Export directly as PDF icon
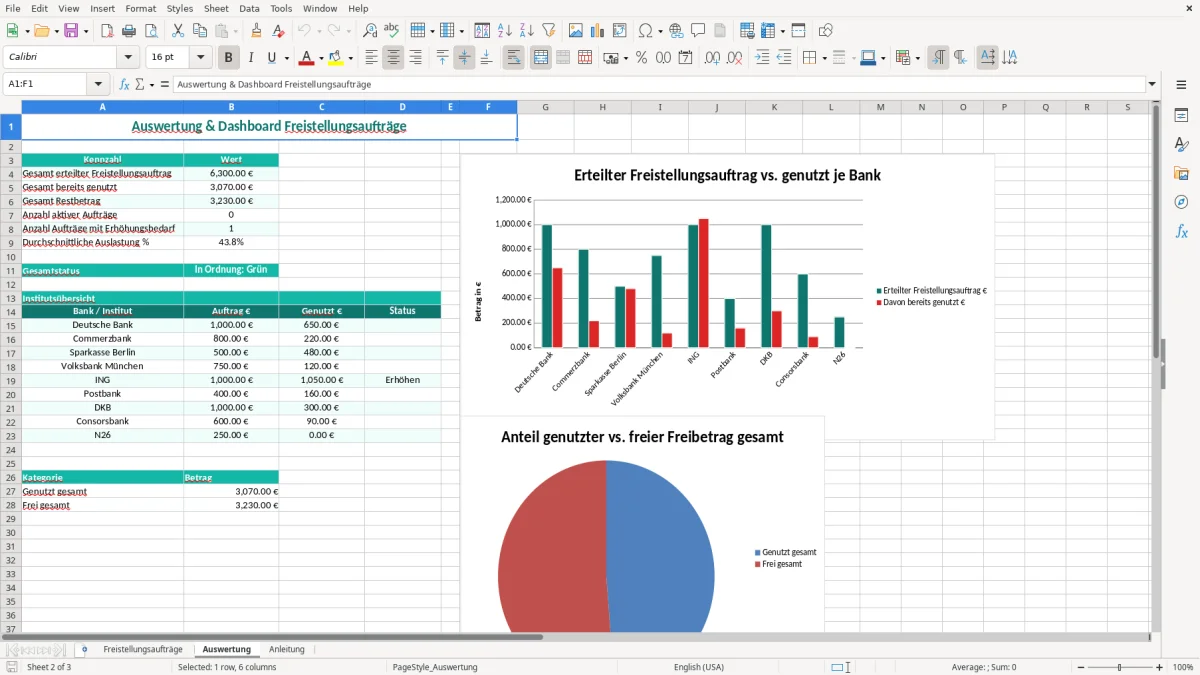 coord(107,31)
